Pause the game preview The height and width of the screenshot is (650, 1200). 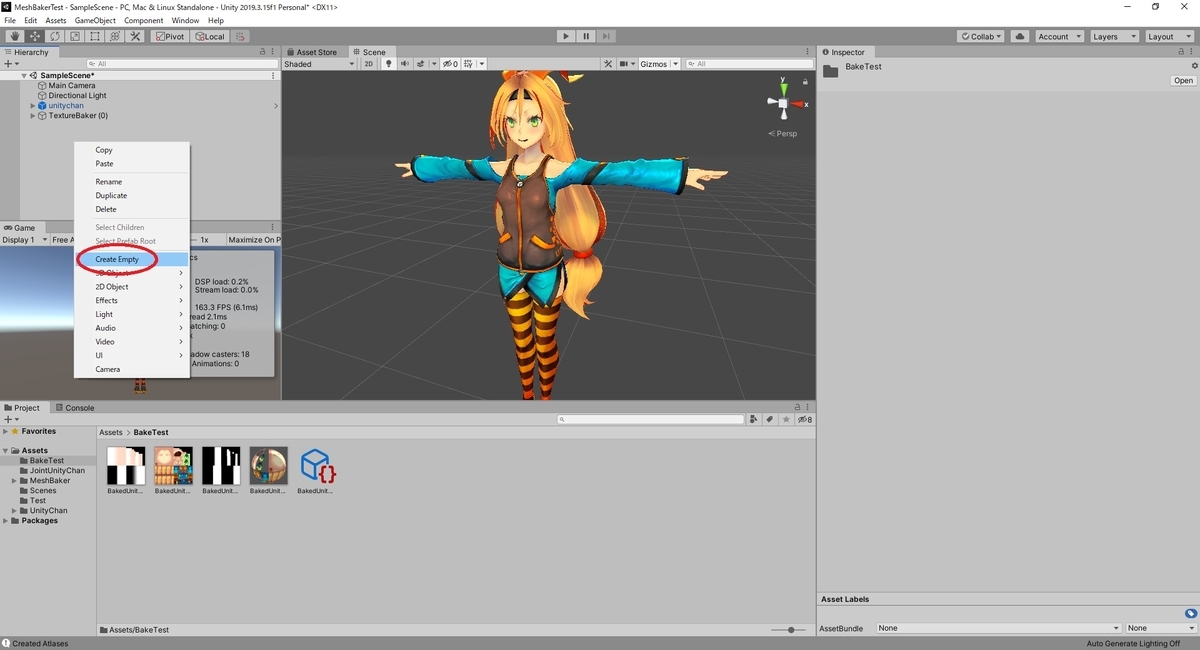[586, 36]
